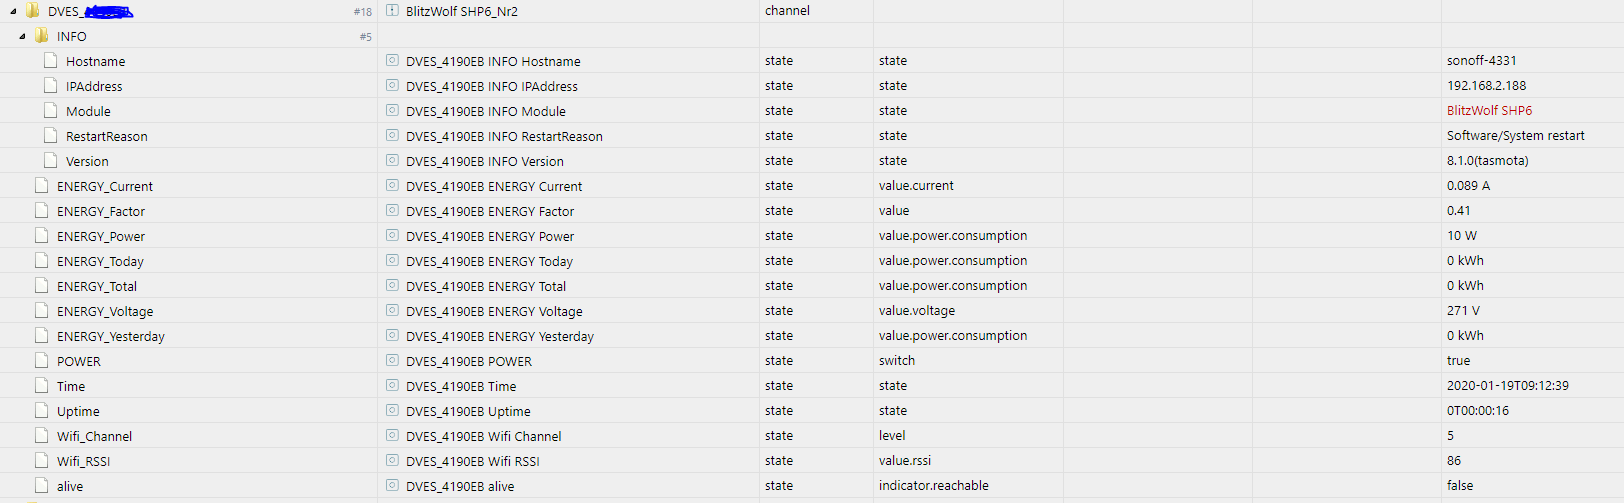
Task: Collapse the INFO folder arrow
Action: pos(22,36)
